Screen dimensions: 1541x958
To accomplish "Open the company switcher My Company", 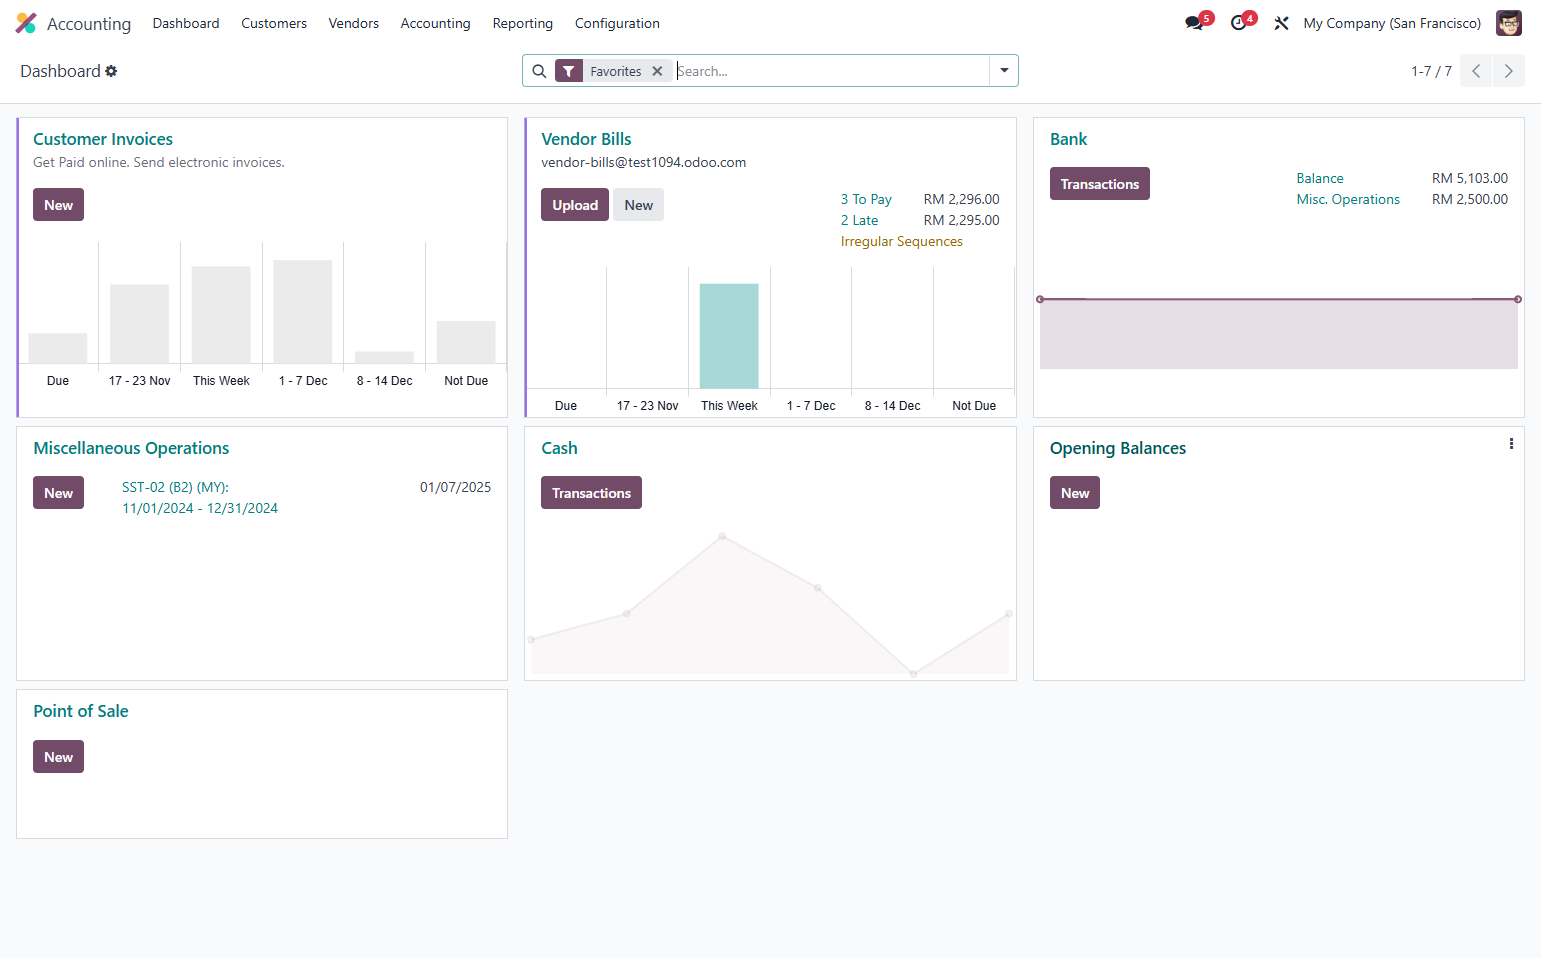I will coord(1392,23).
